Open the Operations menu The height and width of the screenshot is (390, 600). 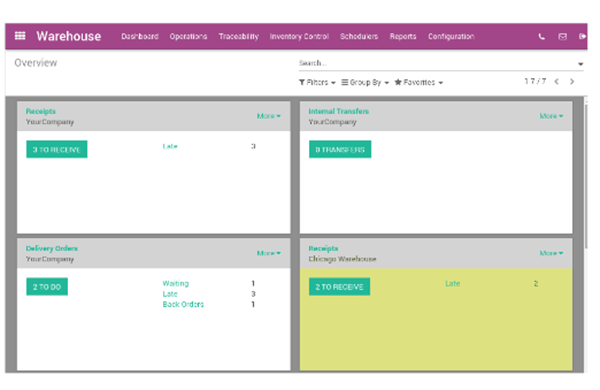[x=188, y=36]
